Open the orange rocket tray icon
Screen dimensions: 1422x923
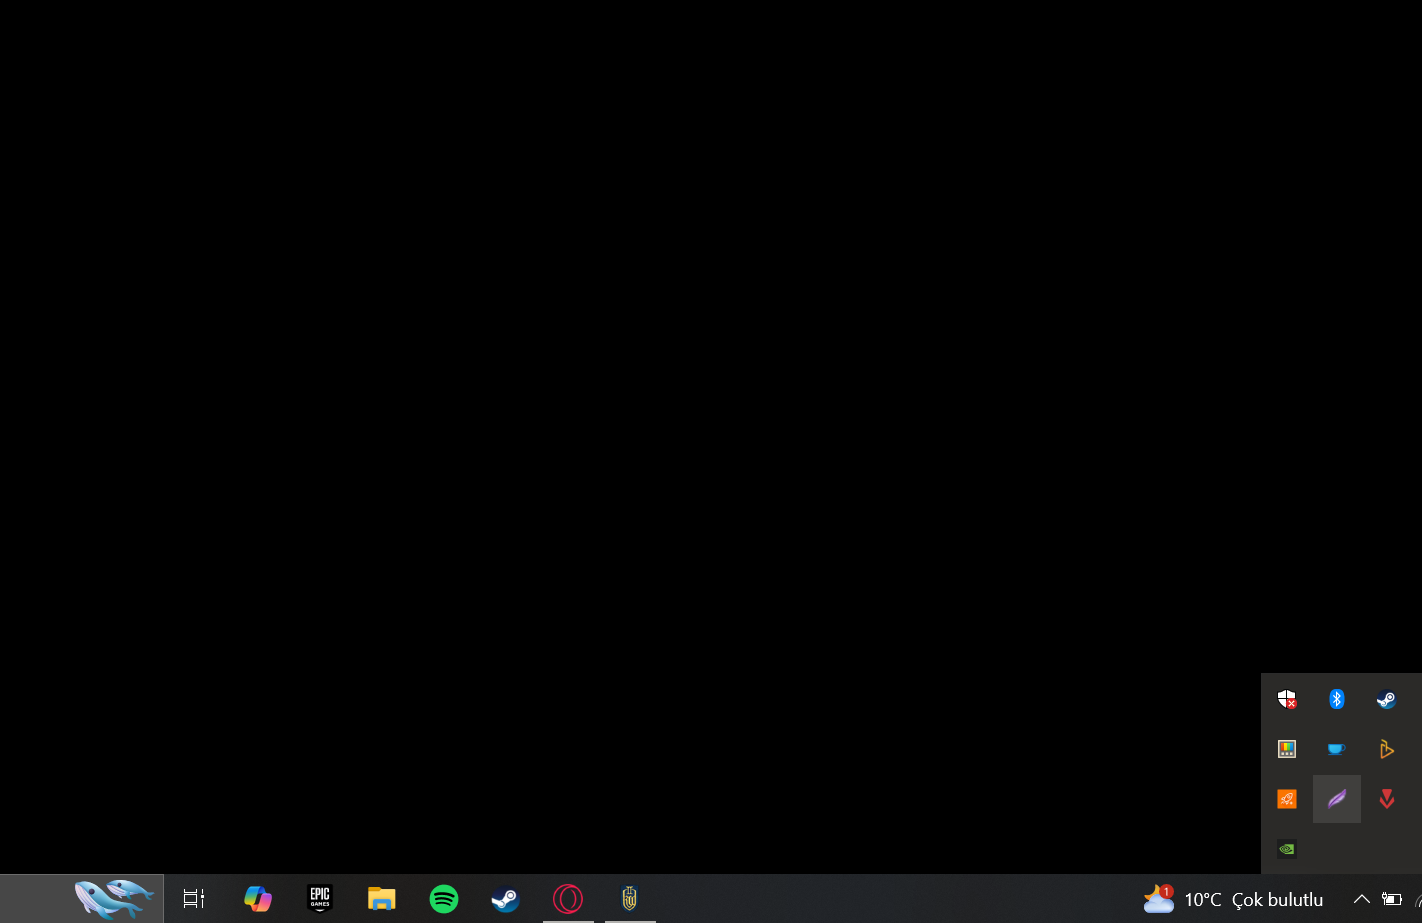click(x=1287, y=799)
